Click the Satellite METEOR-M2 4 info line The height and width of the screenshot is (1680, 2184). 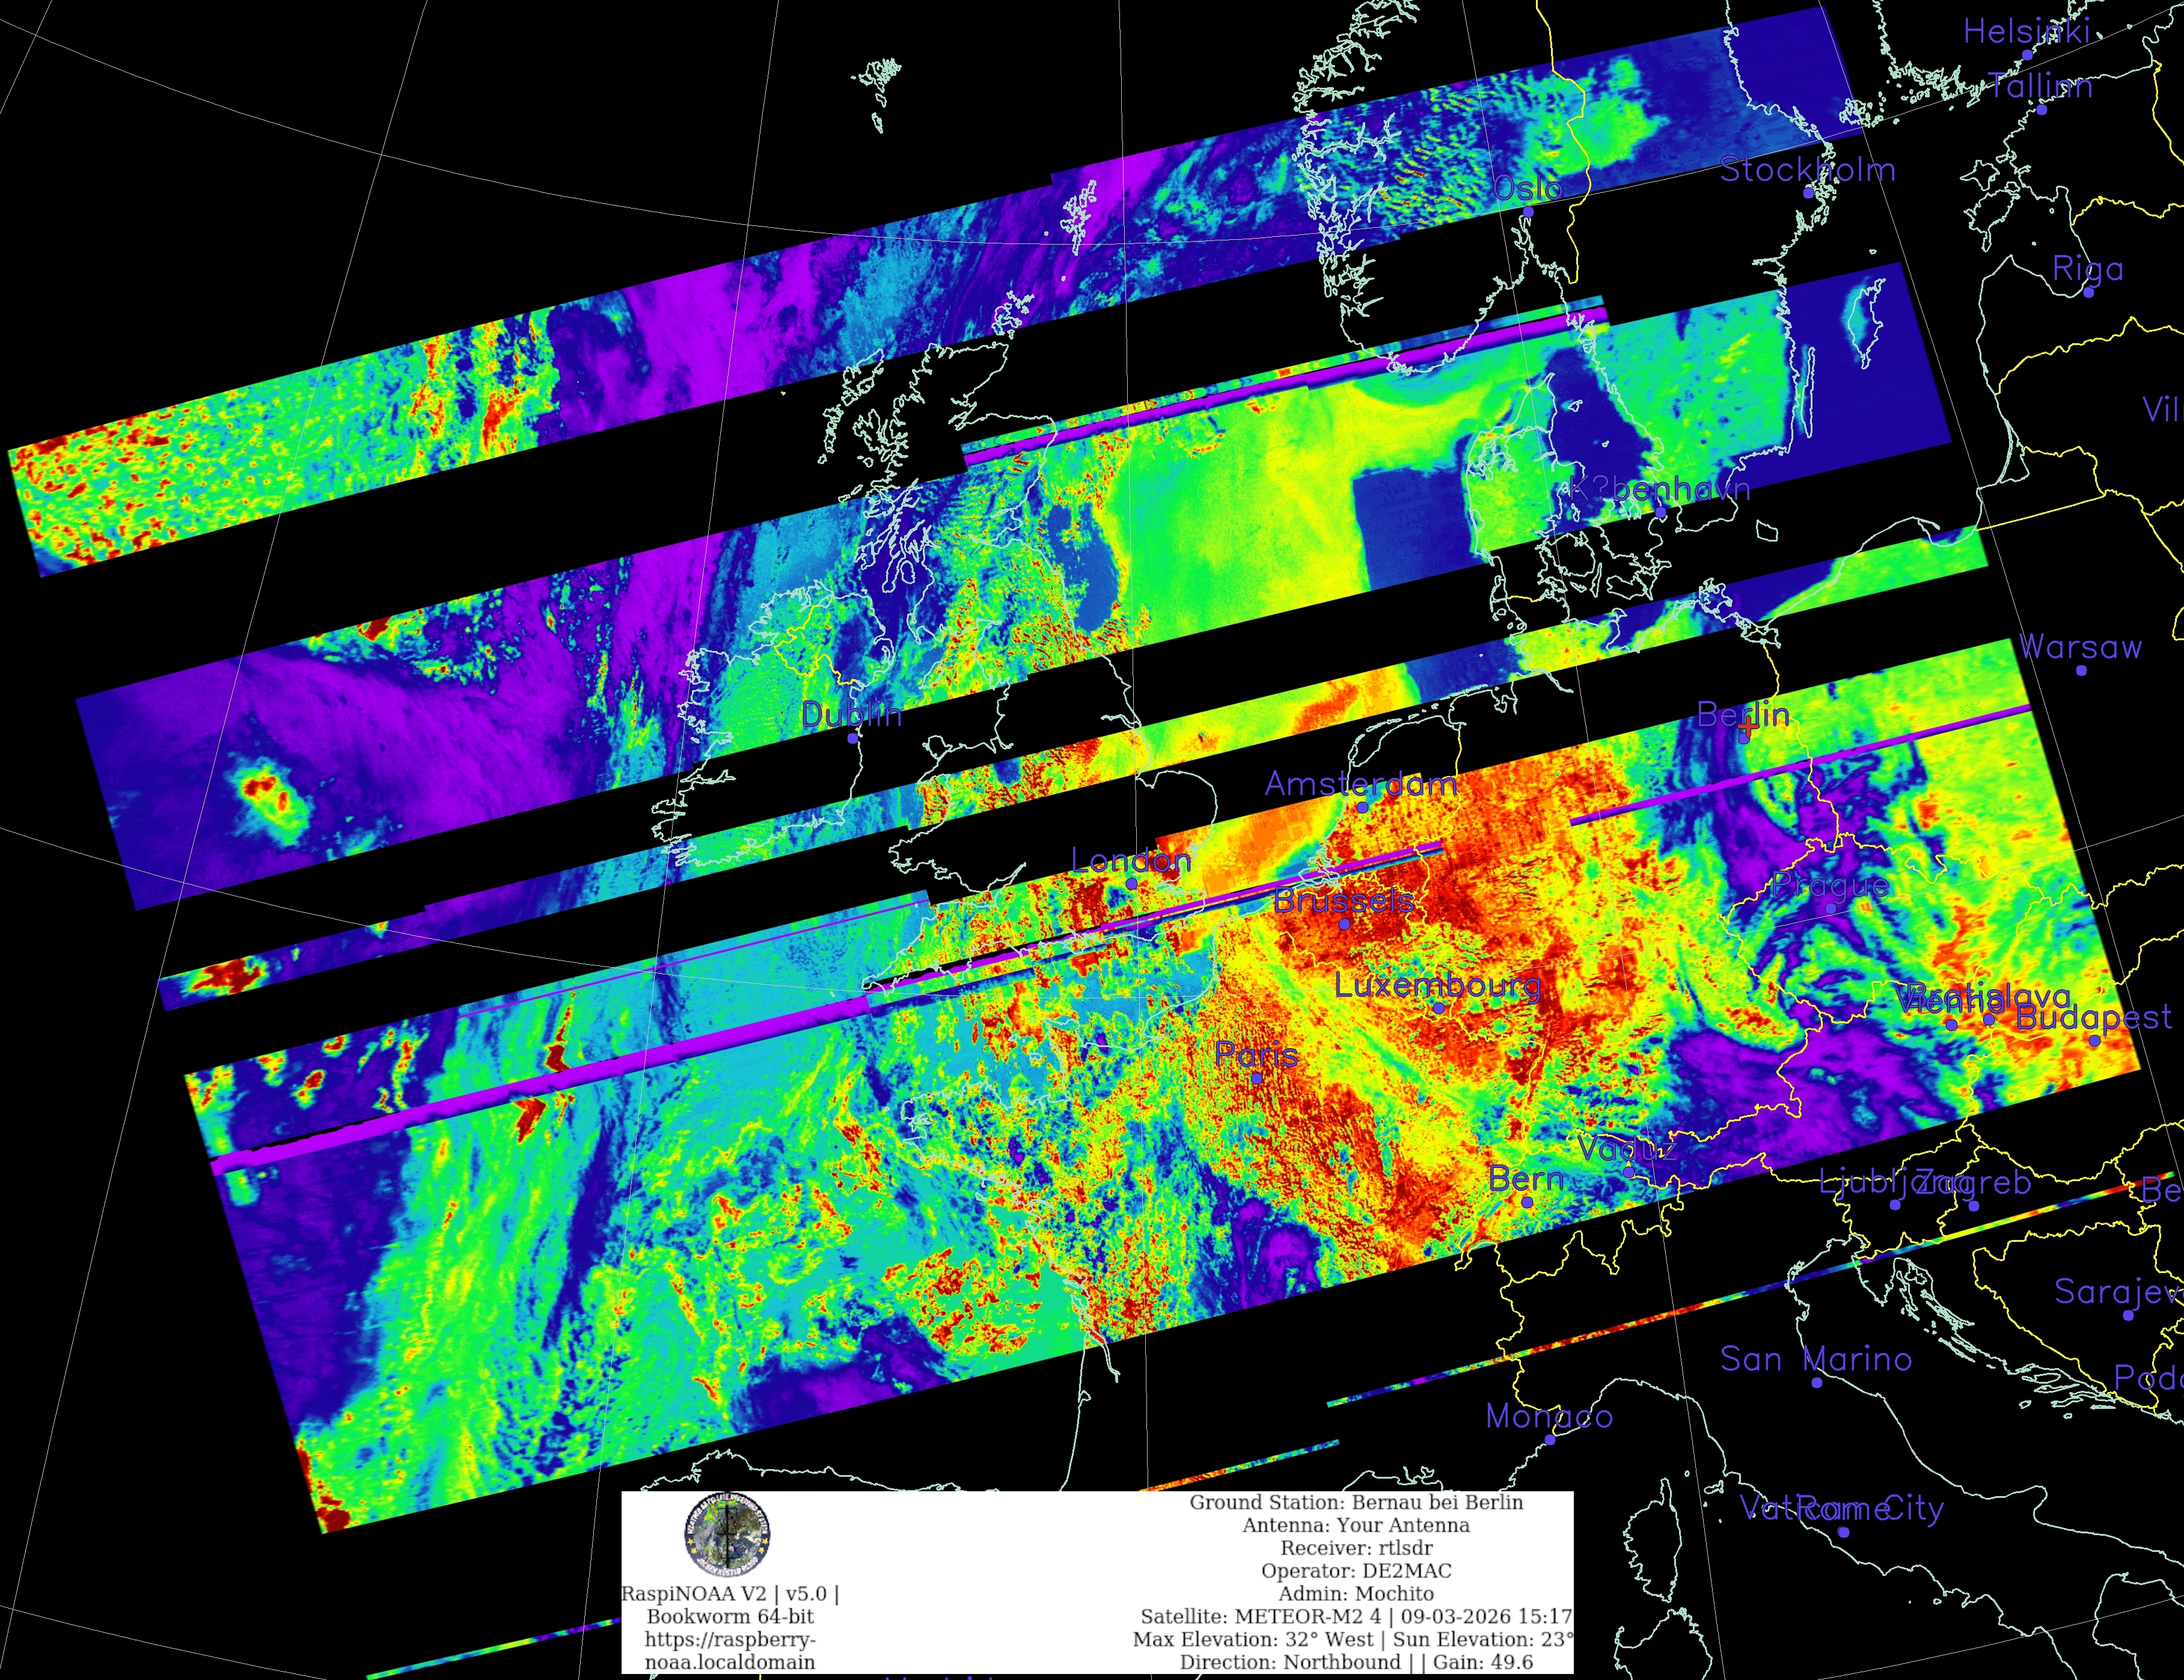(x=1356, y=1616)
